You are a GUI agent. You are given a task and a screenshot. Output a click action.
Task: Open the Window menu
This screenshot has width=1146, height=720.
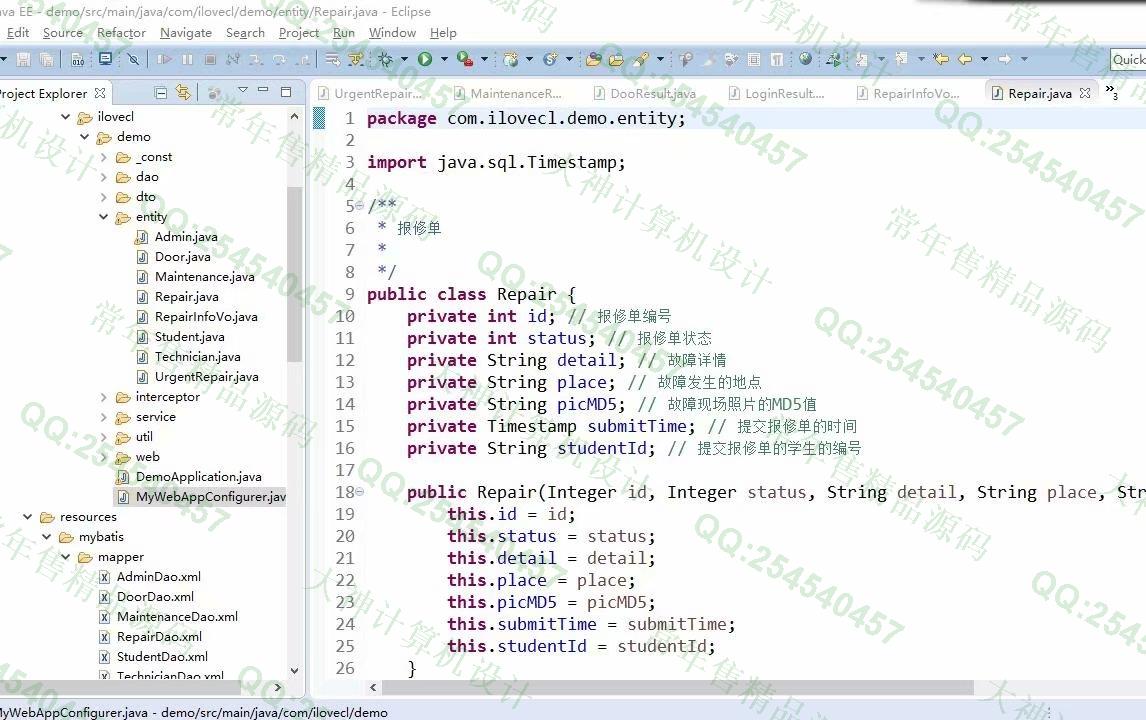[x=392, y=33]
